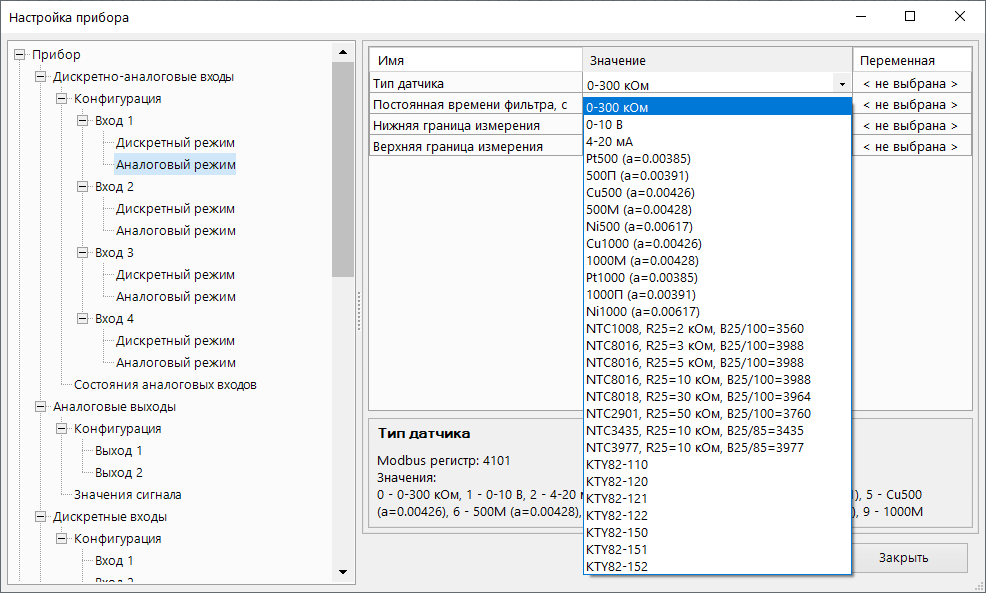Collapse the Вход 1 tree node
986x593 pixels.
(83, 121)
